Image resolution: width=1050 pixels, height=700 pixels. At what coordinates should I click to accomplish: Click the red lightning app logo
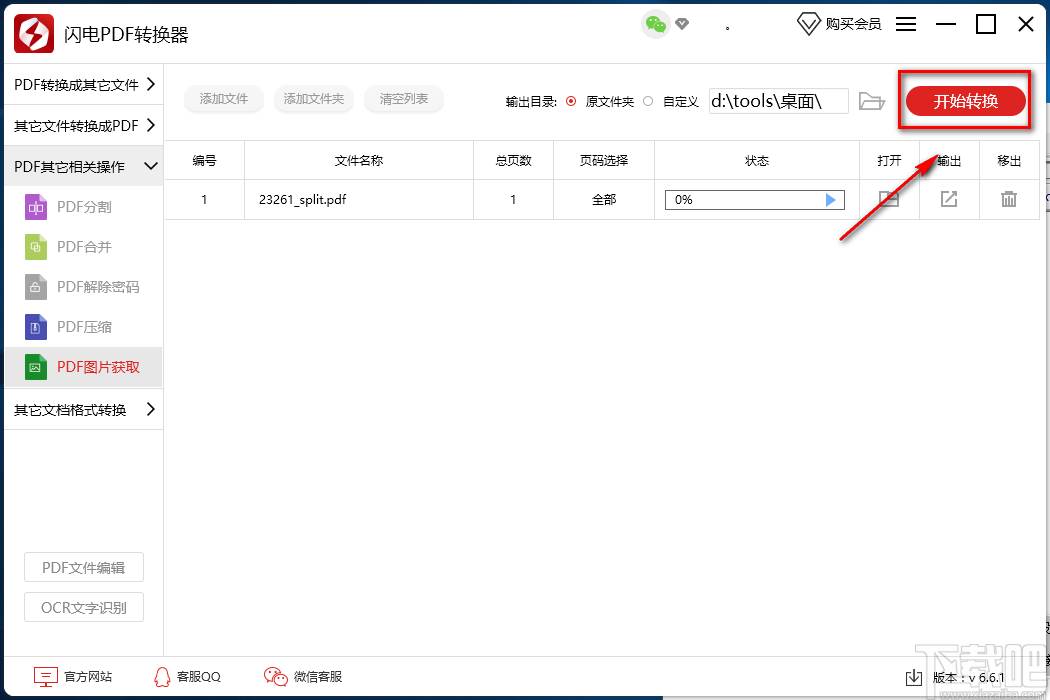[33, 33]
